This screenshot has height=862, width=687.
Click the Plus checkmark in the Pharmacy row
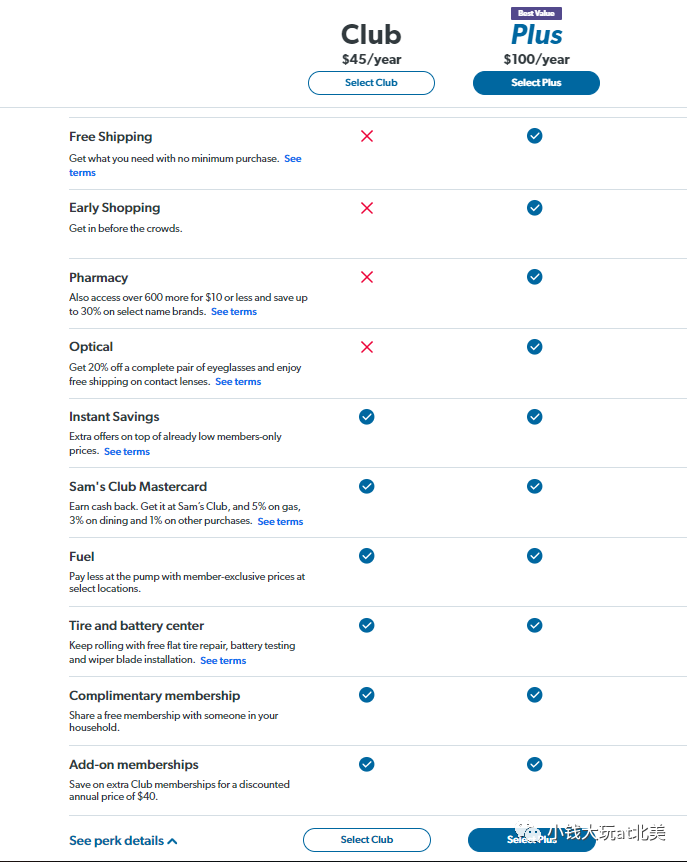click(x=535, y=276)
